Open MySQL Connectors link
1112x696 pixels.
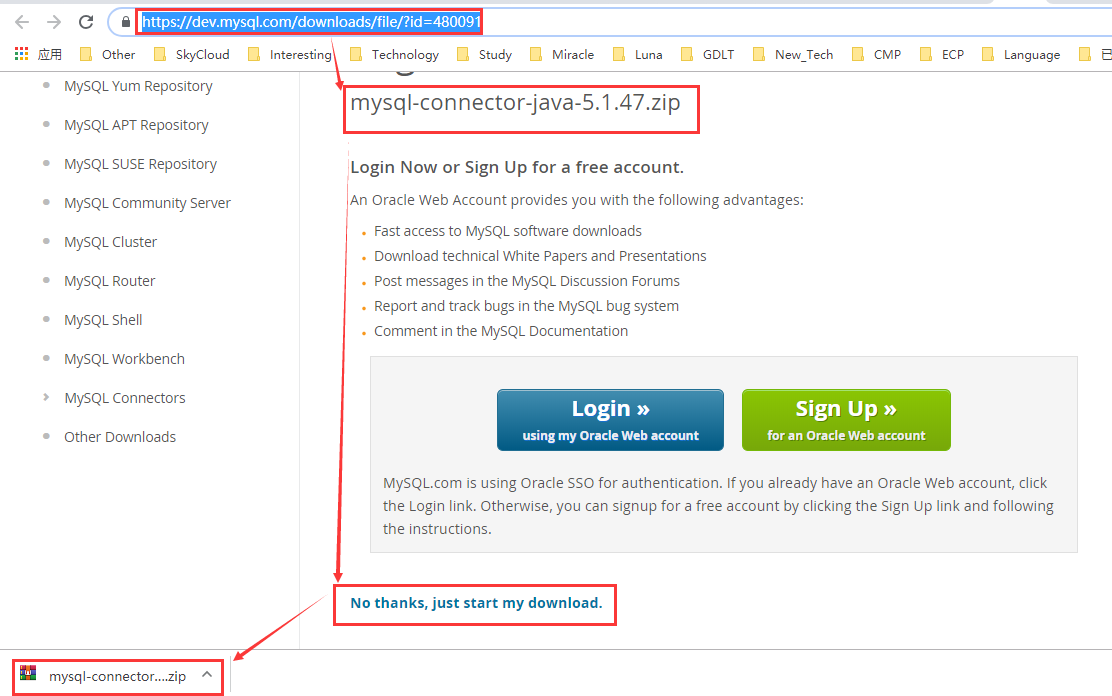pos(125,398)
